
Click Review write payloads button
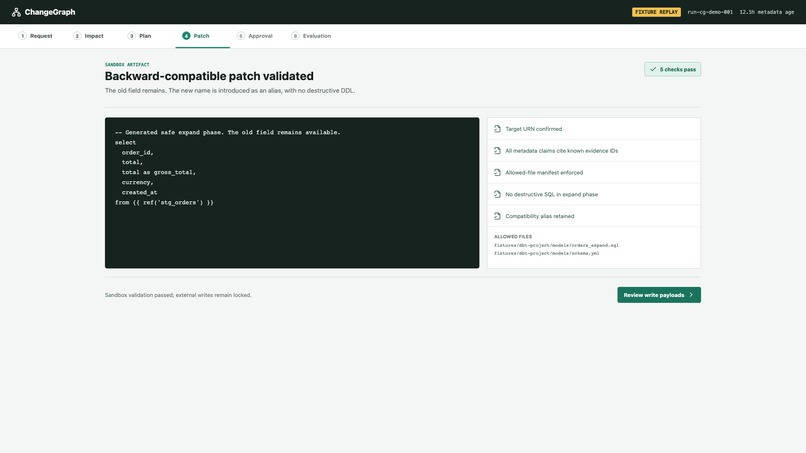[659, 295]
